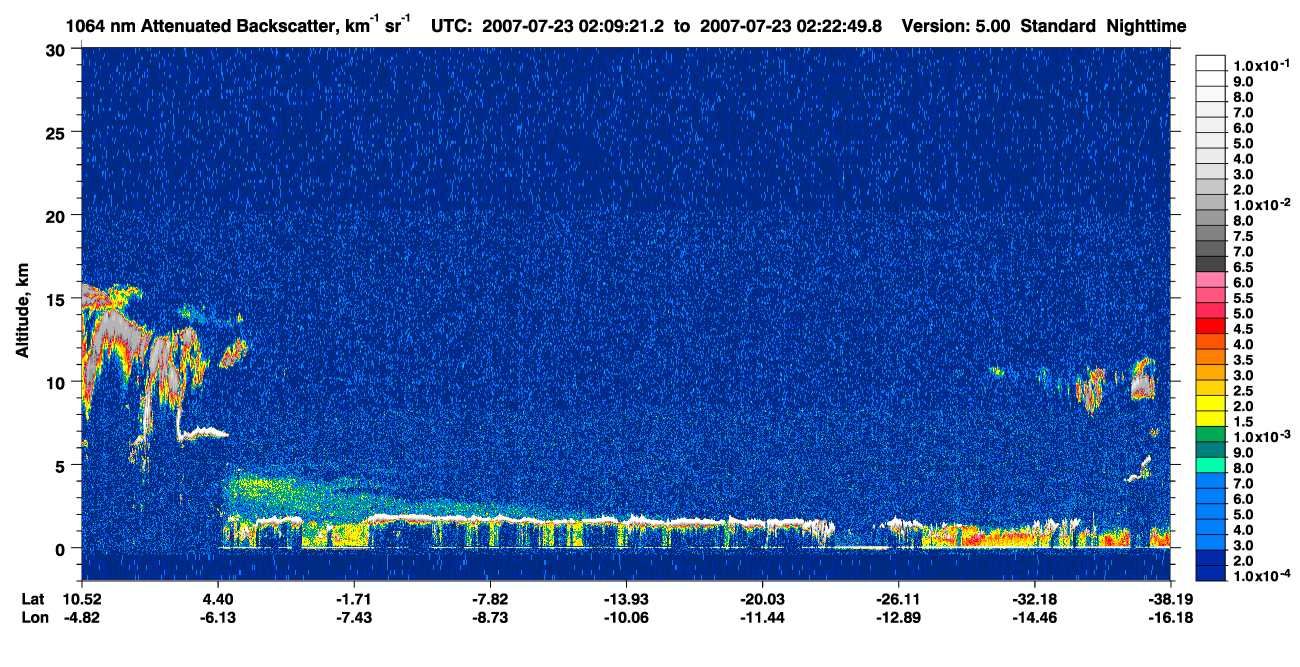Image resolution: width=1300 pixels, height=667 pixels.
Task: Click the longitude value '-14.46'
Action: (1035, 617)
